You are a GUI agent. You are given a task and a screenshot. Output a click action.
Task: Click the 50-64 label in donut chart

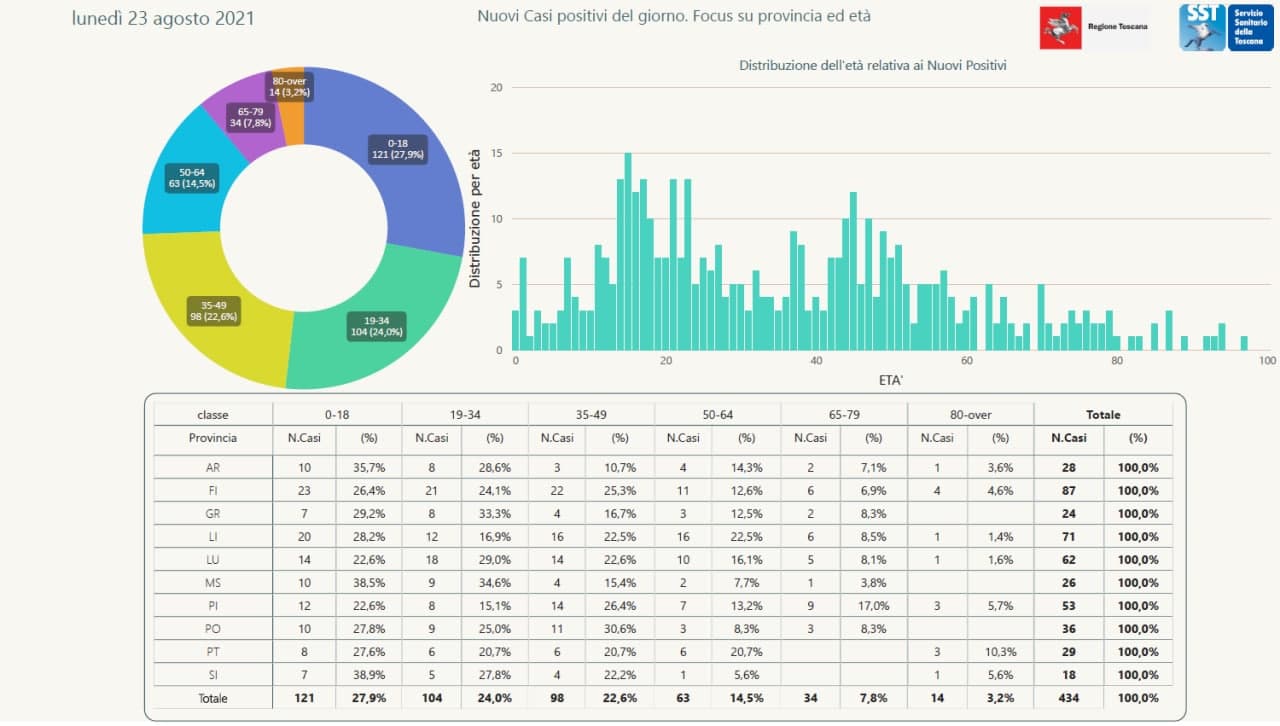pyautogui.click(x=192, y=179)
